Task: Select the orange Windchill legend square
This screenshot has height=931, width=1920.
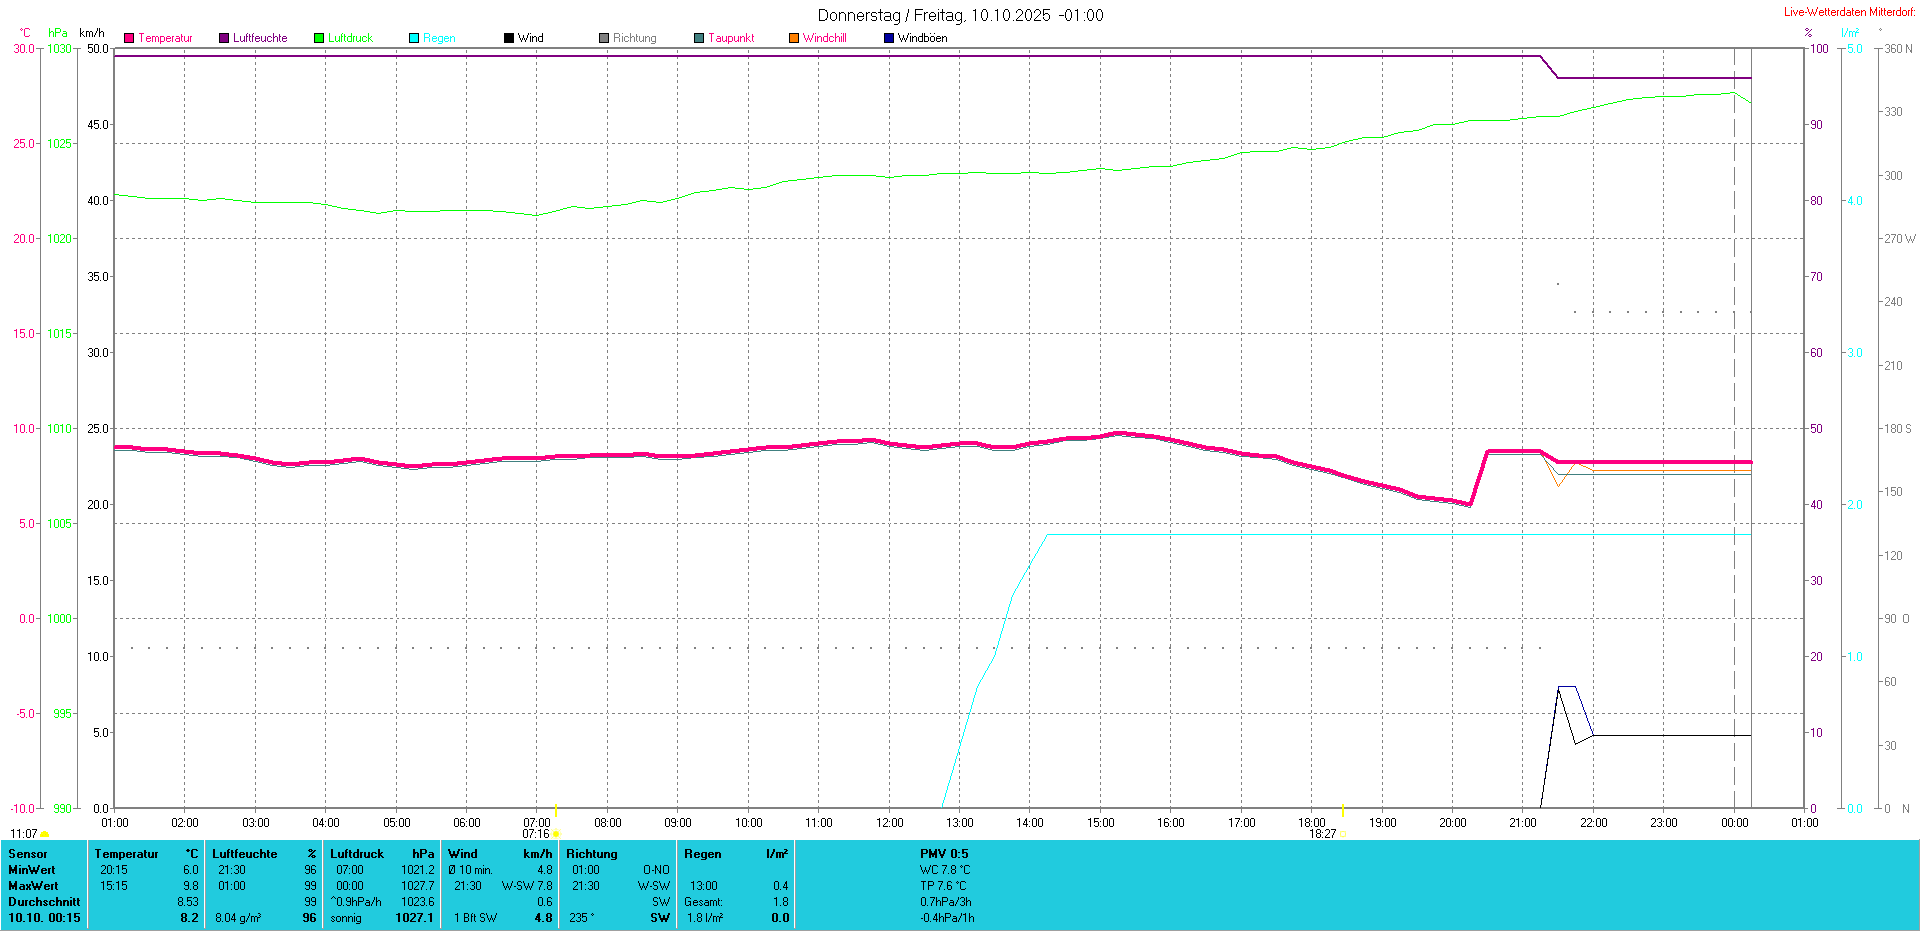Action: point(794,38)
